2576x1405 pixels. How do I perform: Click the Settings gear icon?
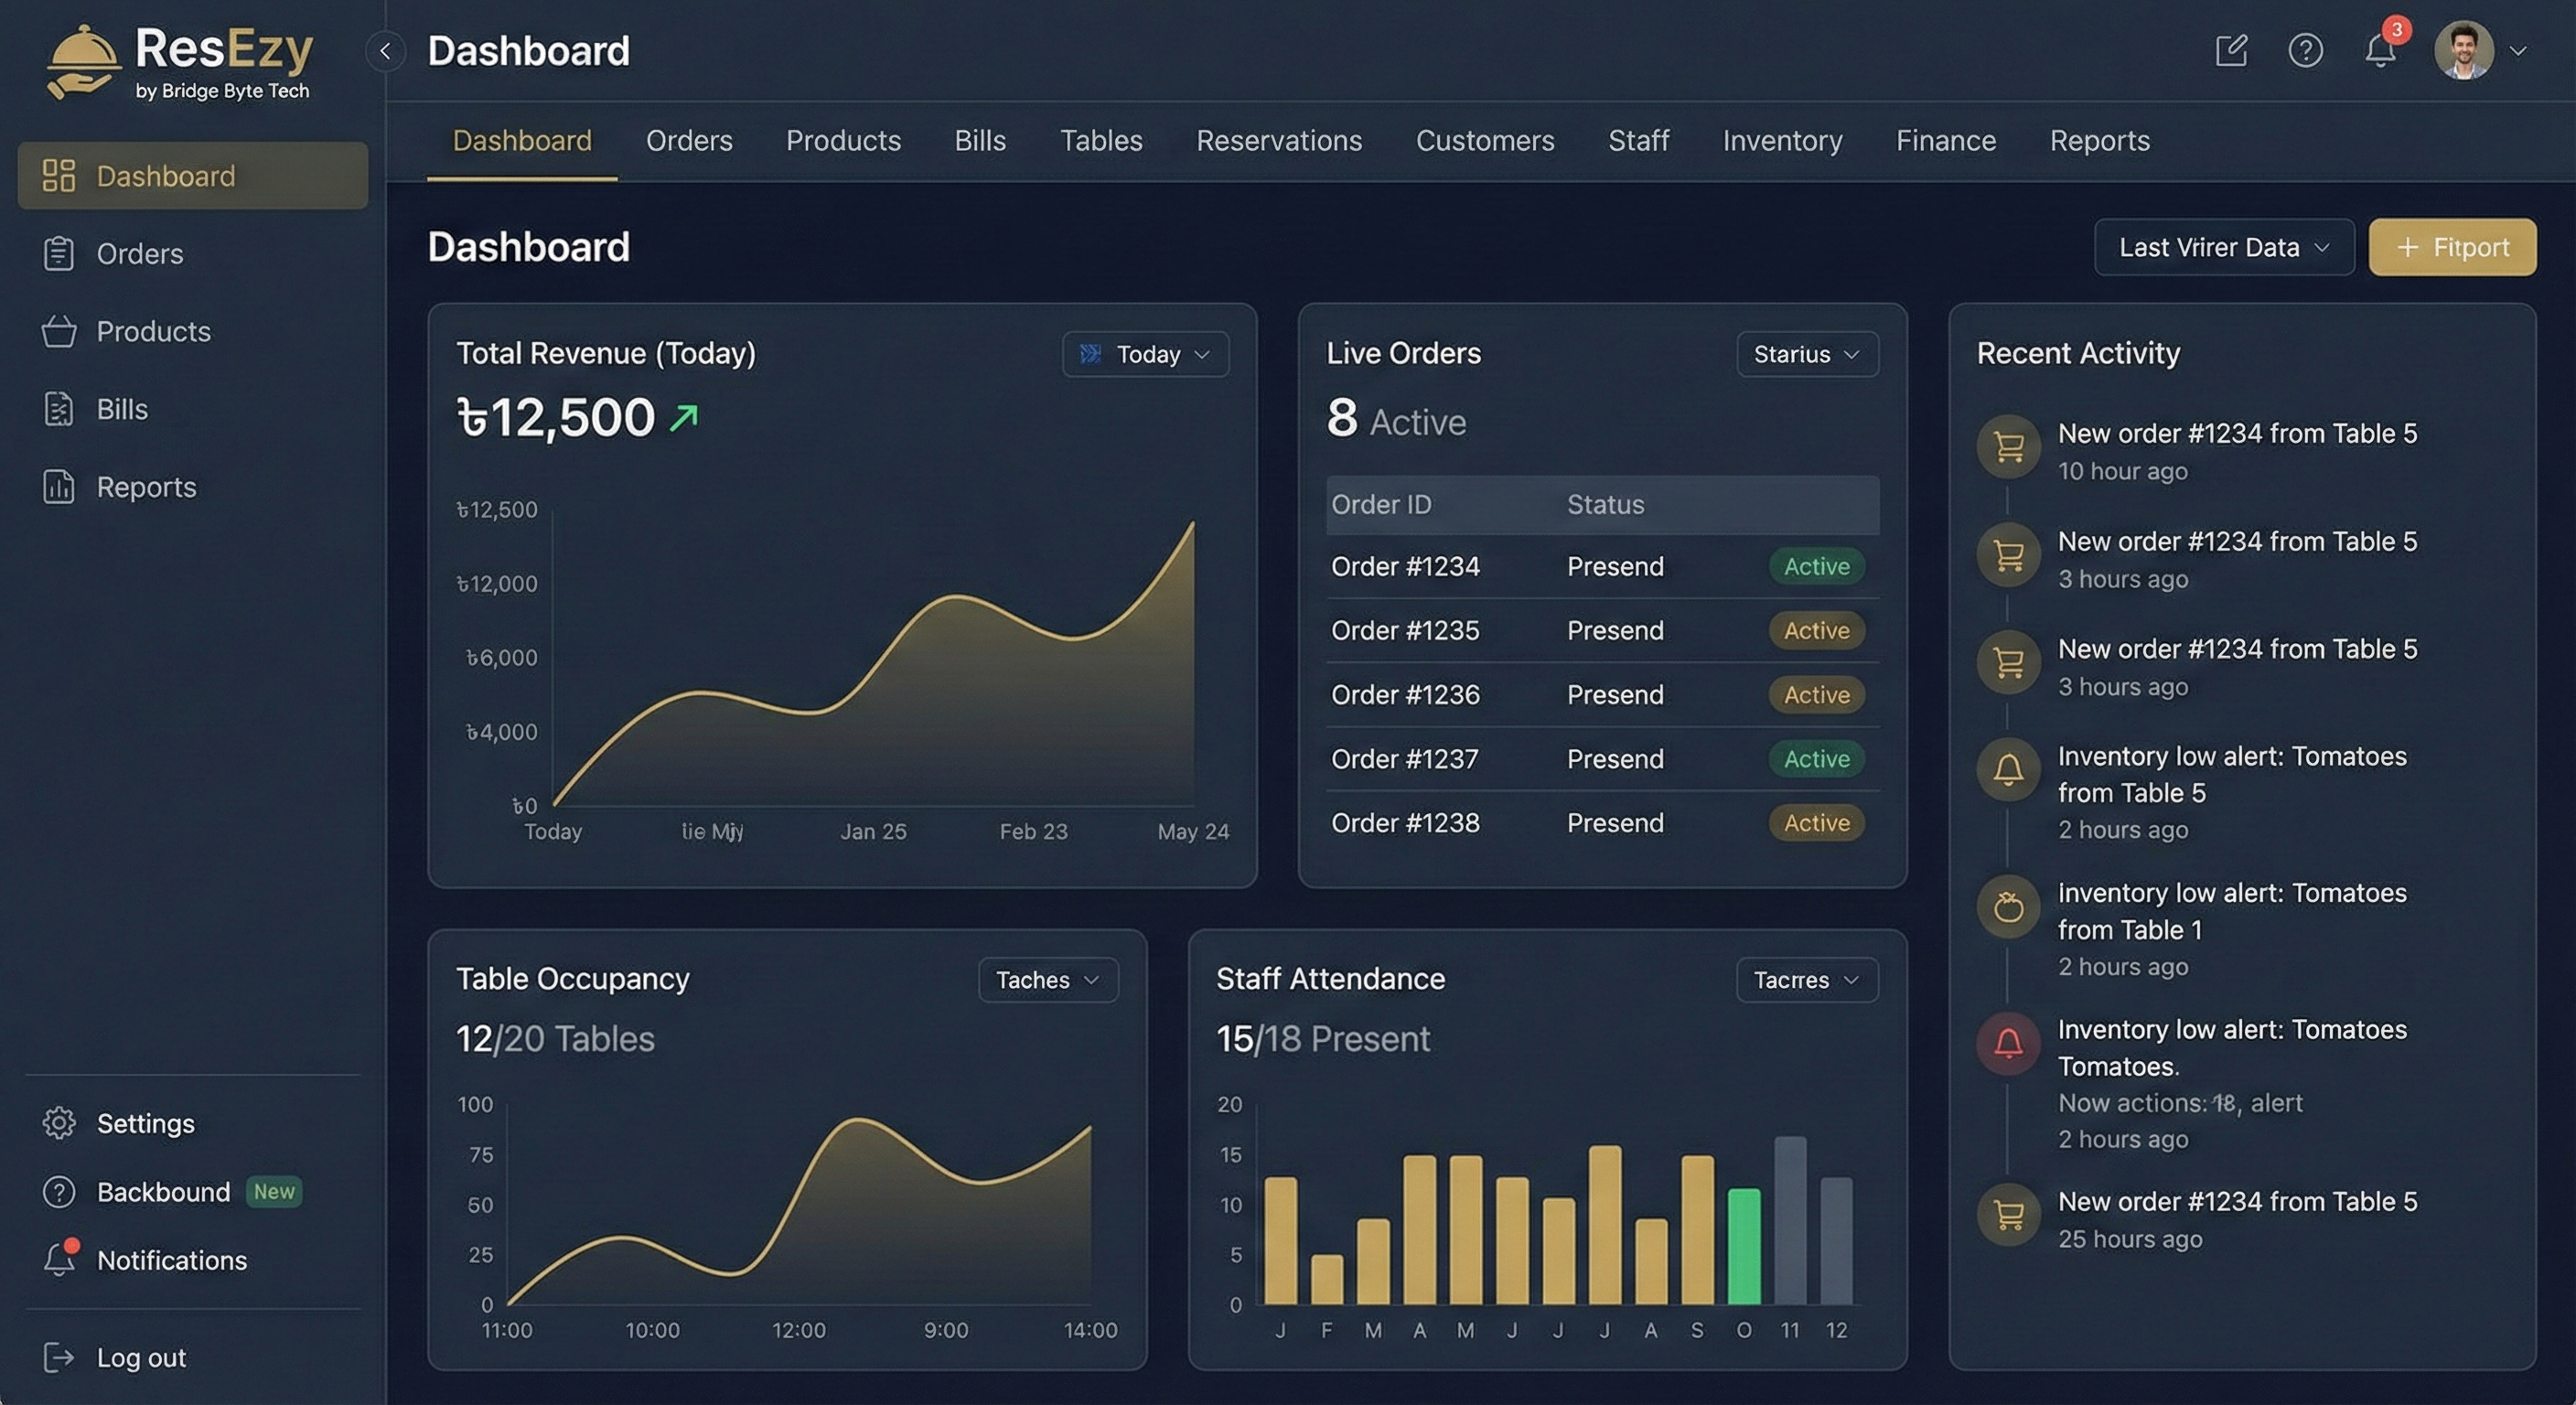[x=60, y=1123]
